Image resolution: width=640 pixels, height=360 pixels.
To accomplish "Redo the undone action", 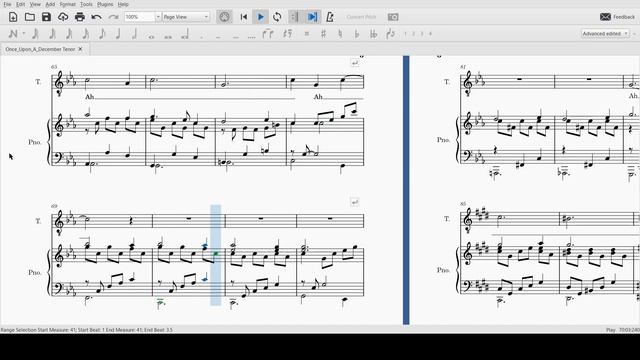I will pyautogui.click(x=113, y=17).
